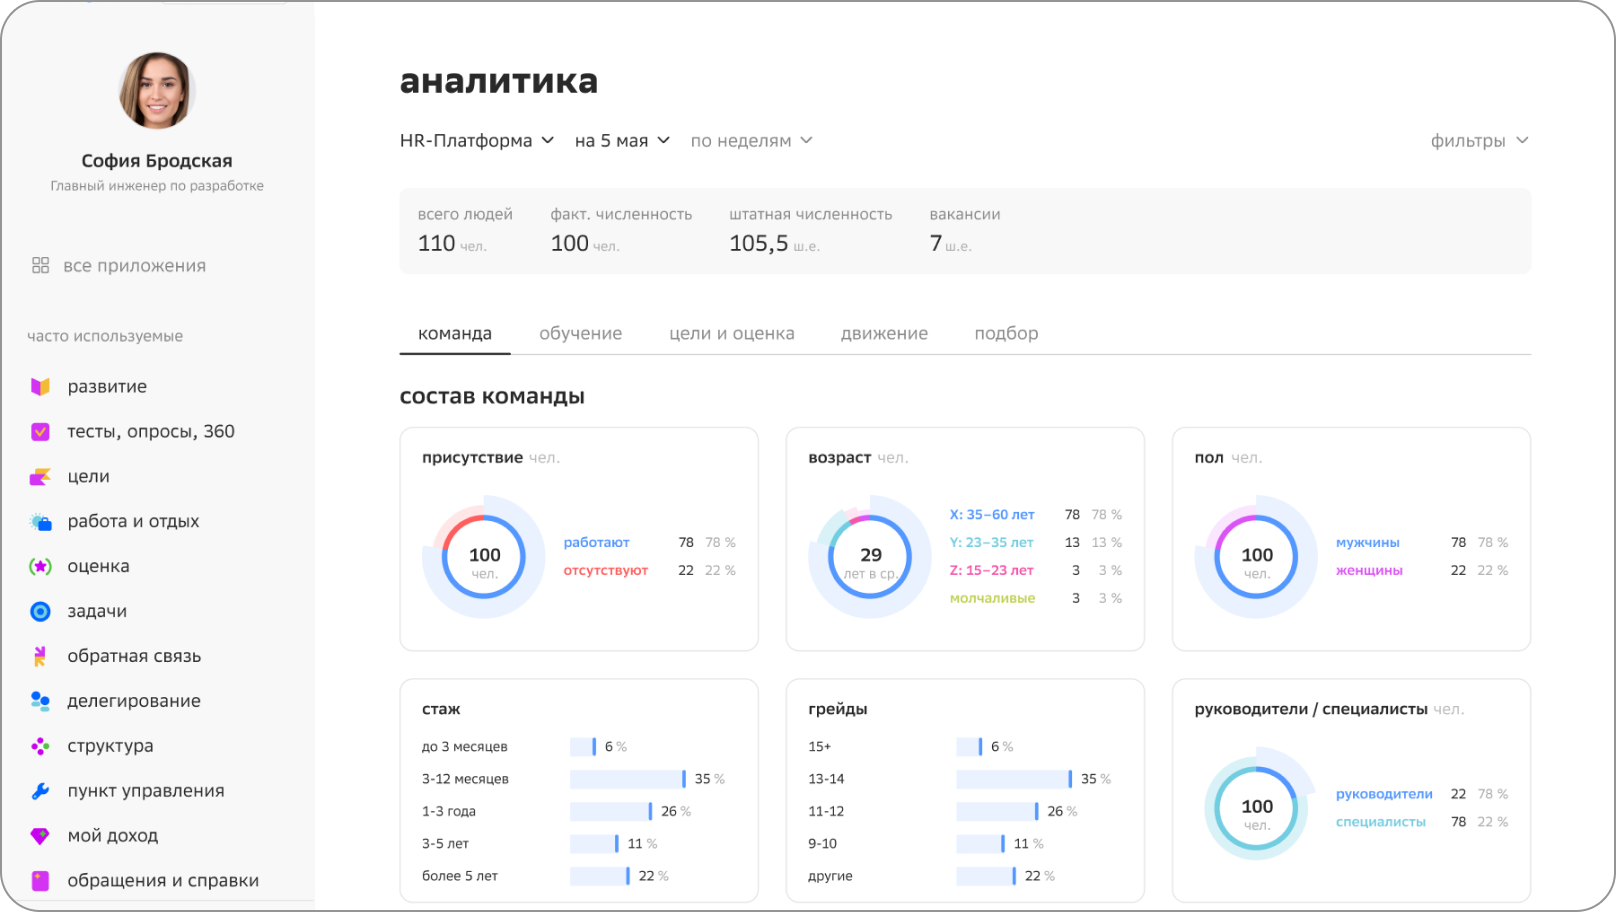
Task: Expand the HR-Платформа dropdown
Action: (x=476, y=141)
